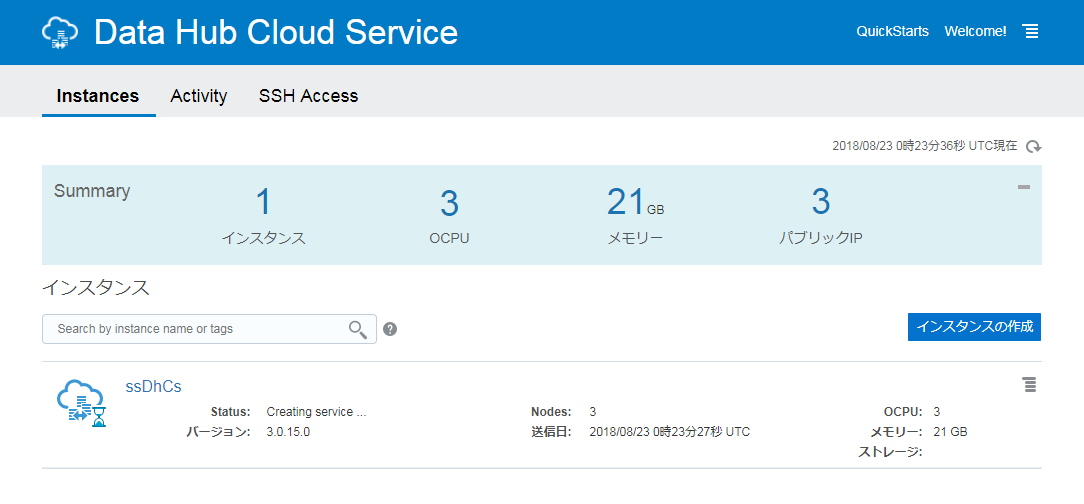Open the header hamburger menu icon
1084x504 pixels.
click(1031, 31)
